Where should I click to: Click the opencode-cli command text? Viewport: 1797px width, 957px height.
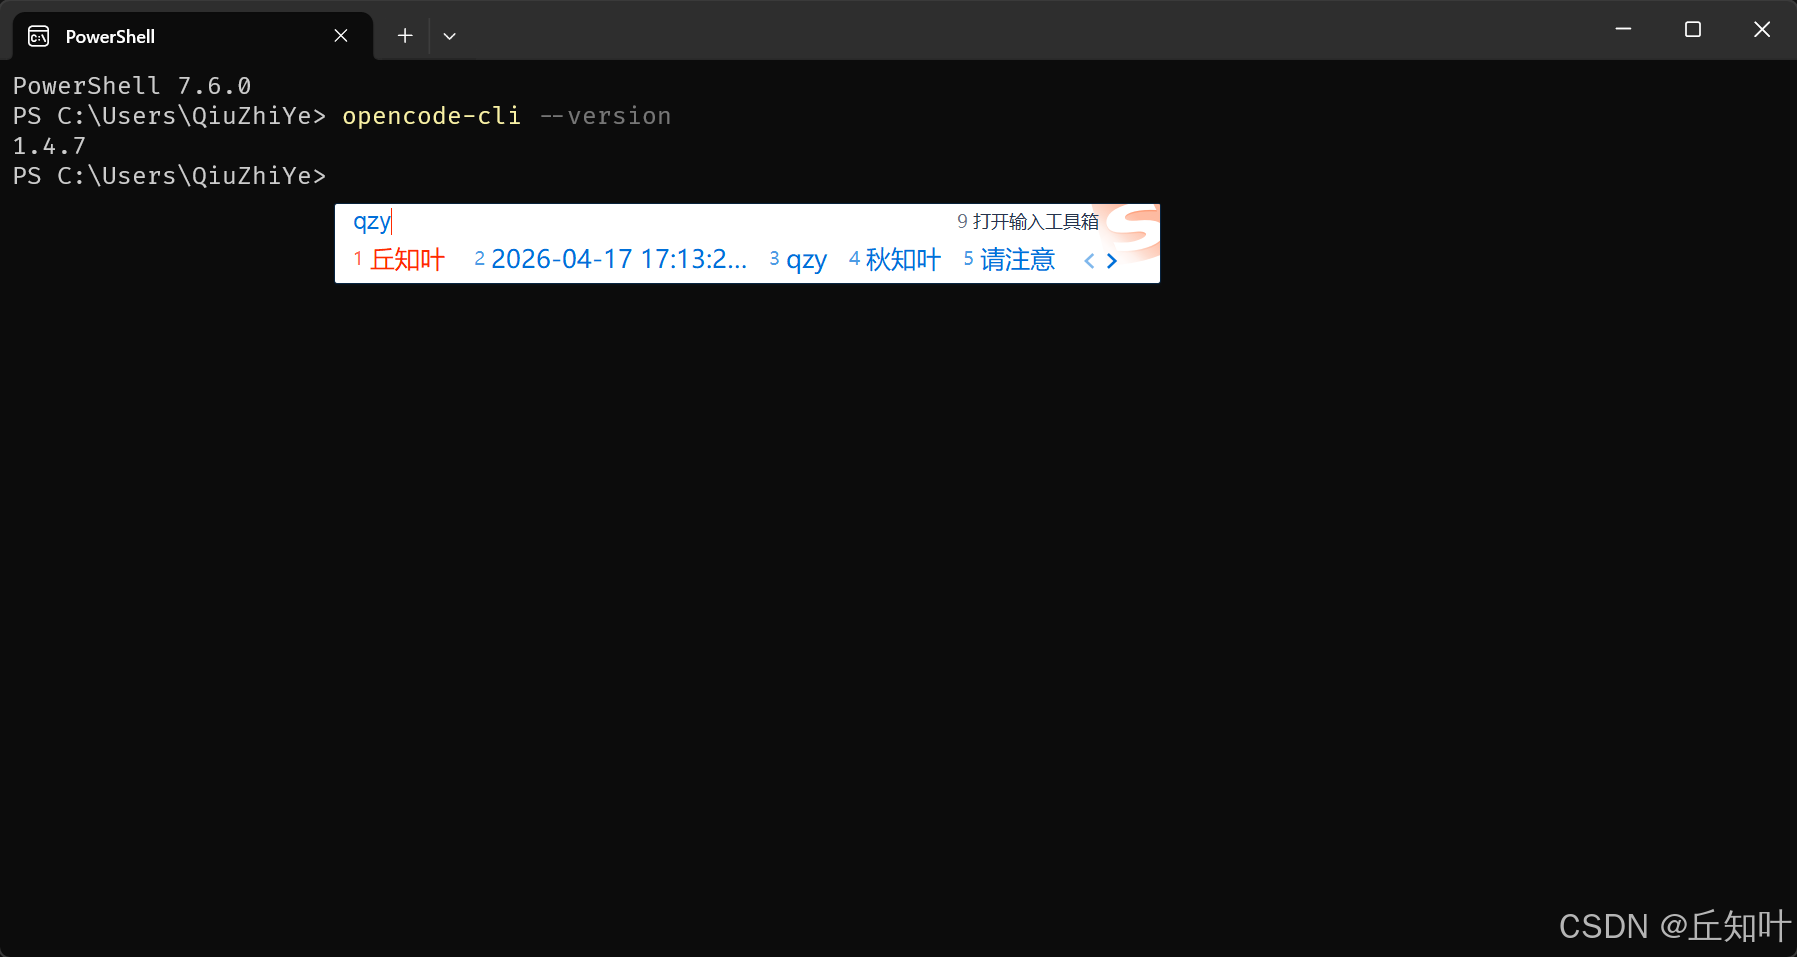432,116
